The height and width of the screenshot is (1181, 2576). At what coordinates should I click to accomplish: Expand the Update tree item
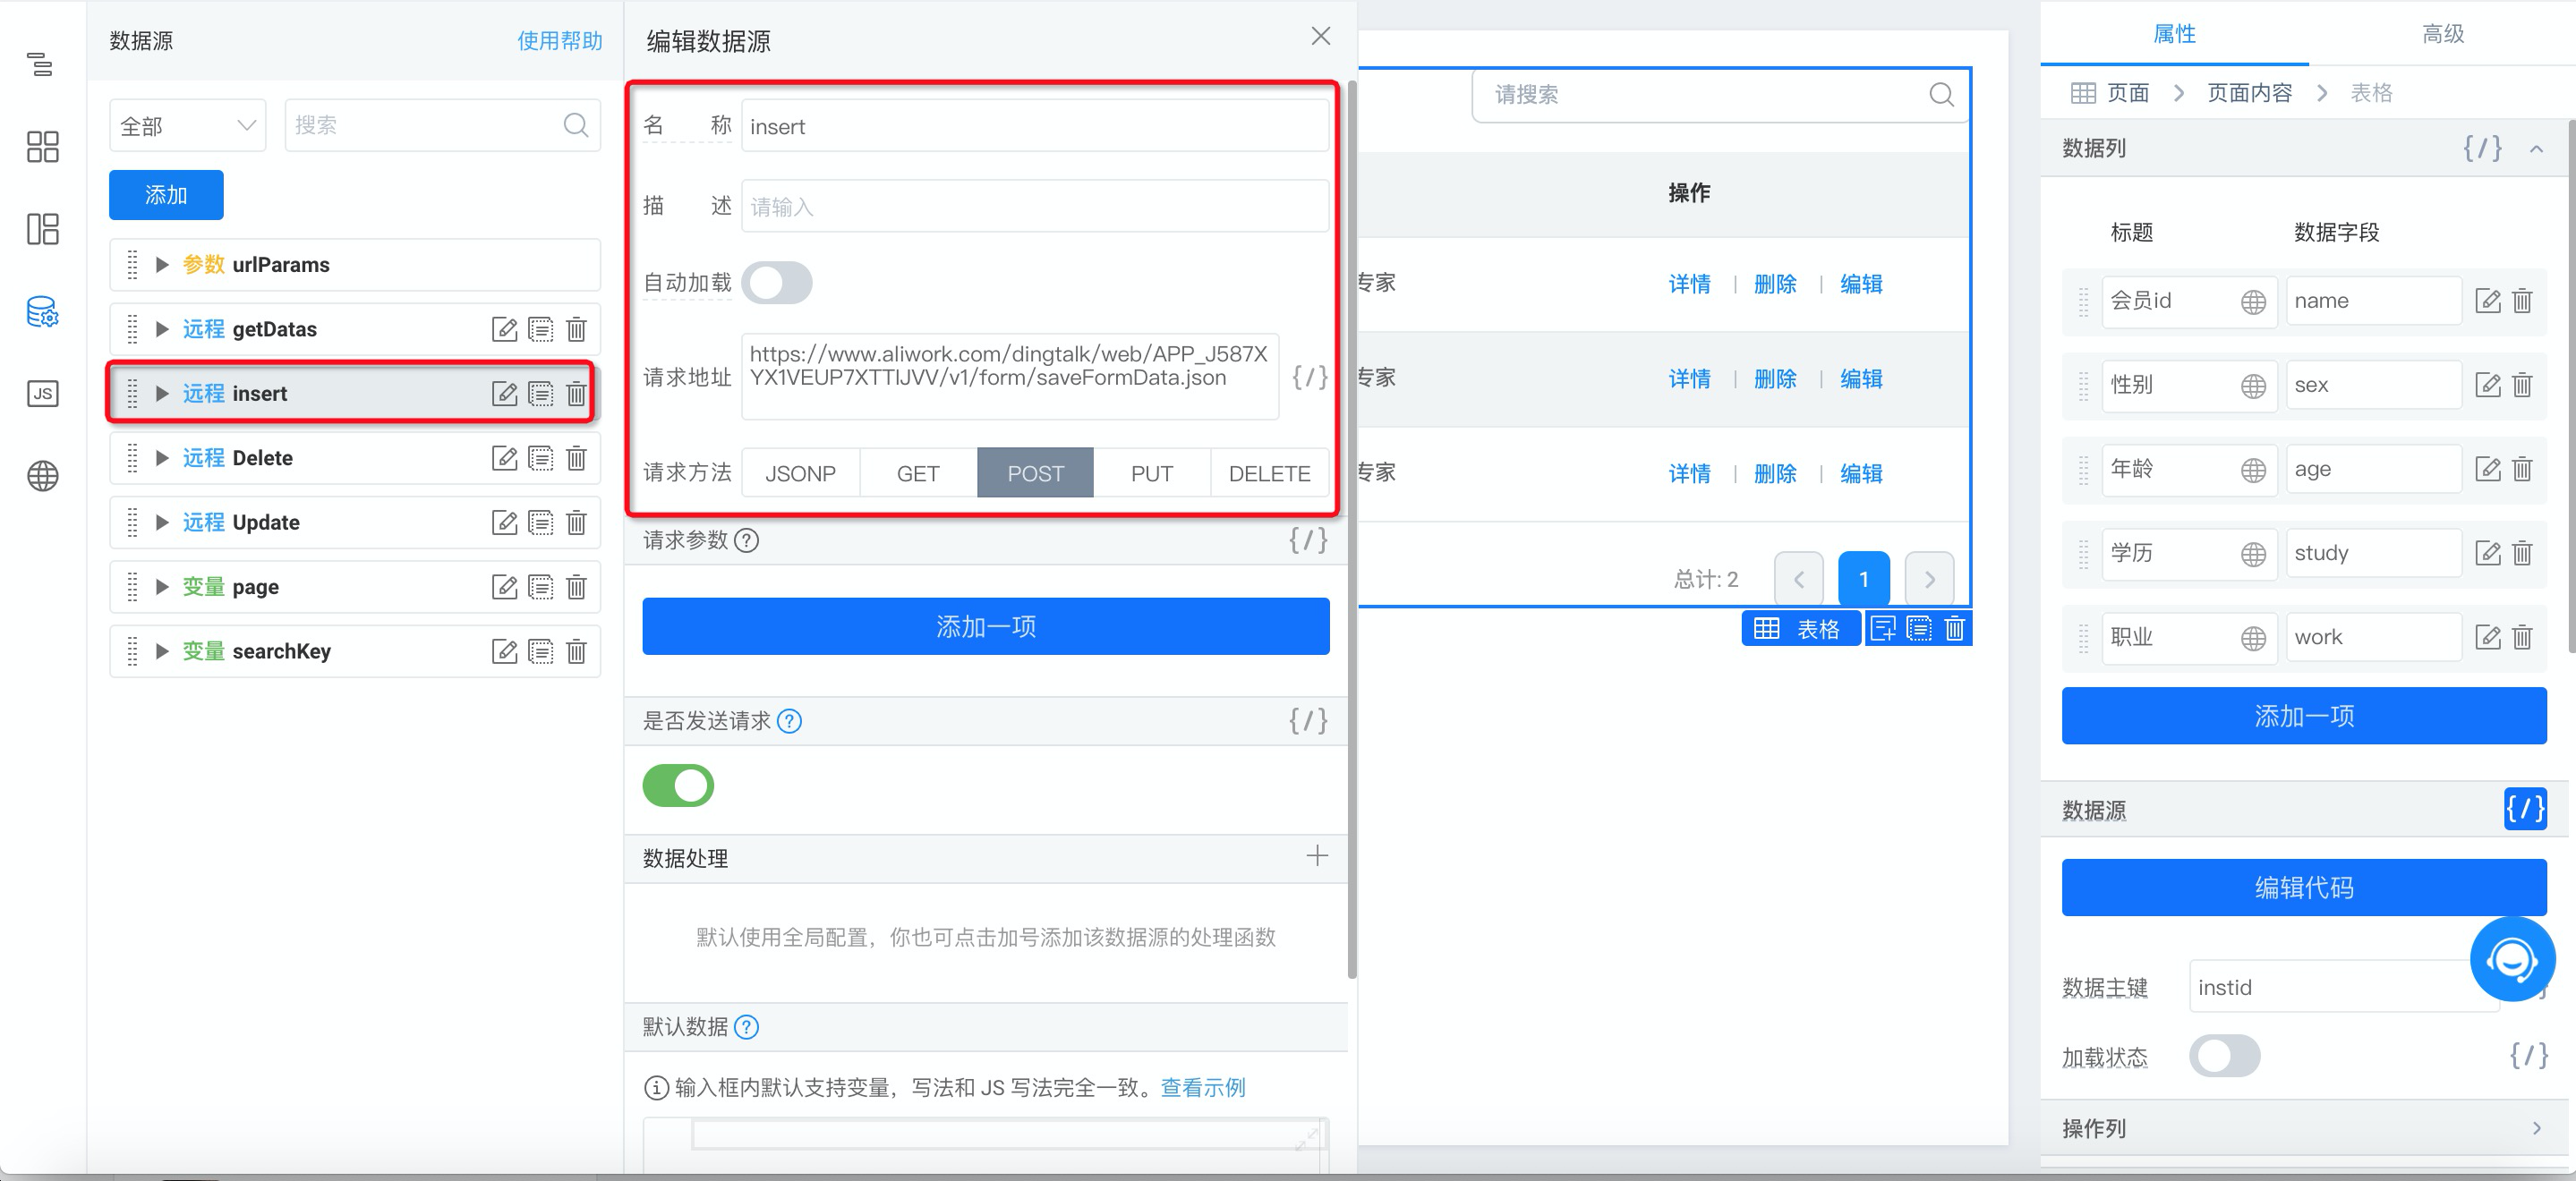tap(162, 522)
